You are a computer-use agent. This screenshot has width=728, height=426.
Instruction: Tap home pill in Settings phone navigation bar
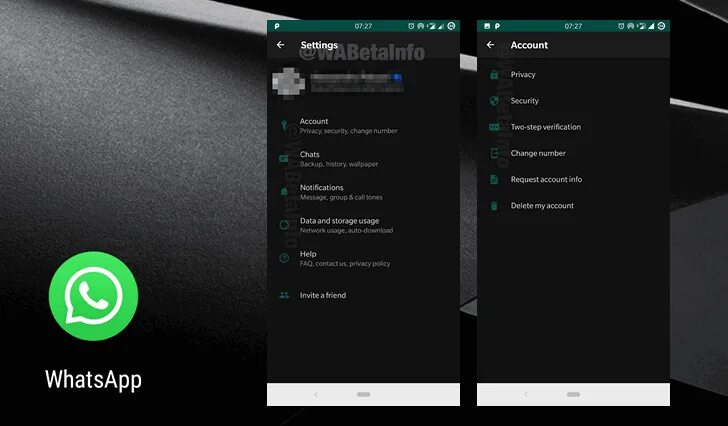tap(364, 394)
